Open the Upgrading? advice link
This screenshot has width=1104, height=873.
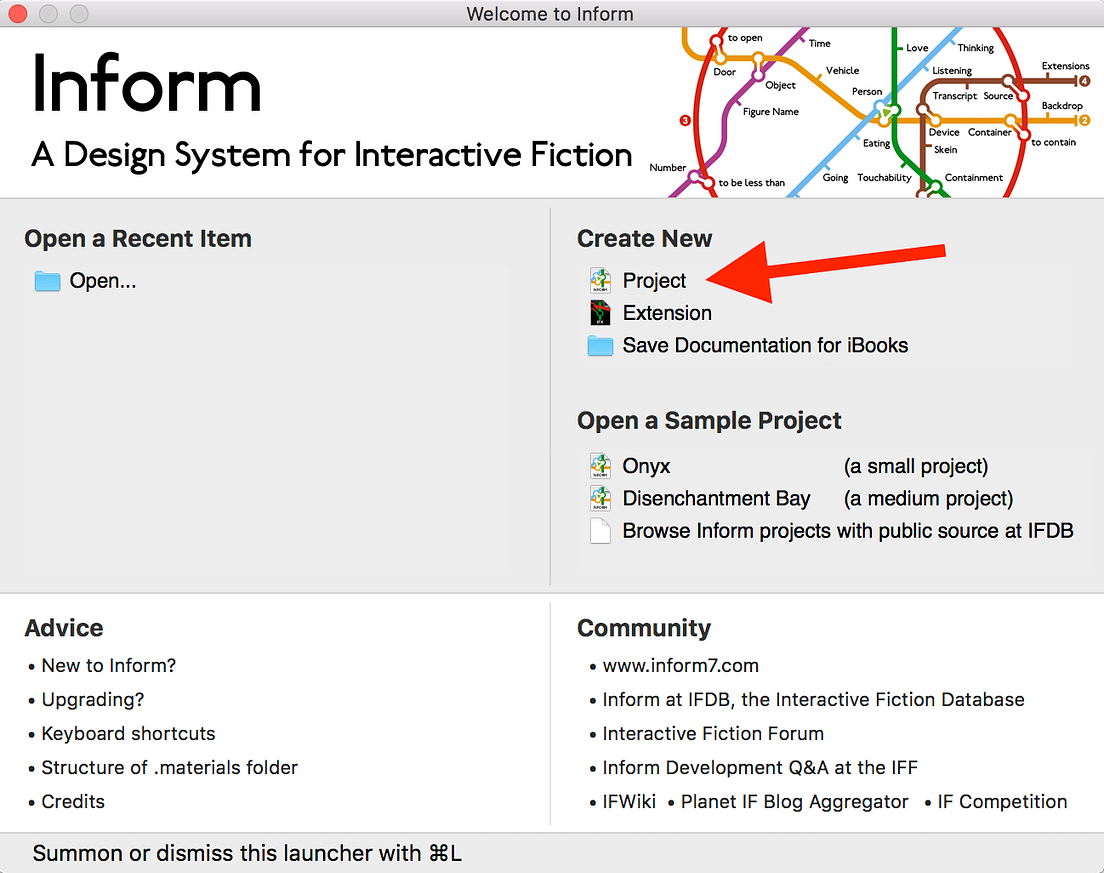pos(92,699)
